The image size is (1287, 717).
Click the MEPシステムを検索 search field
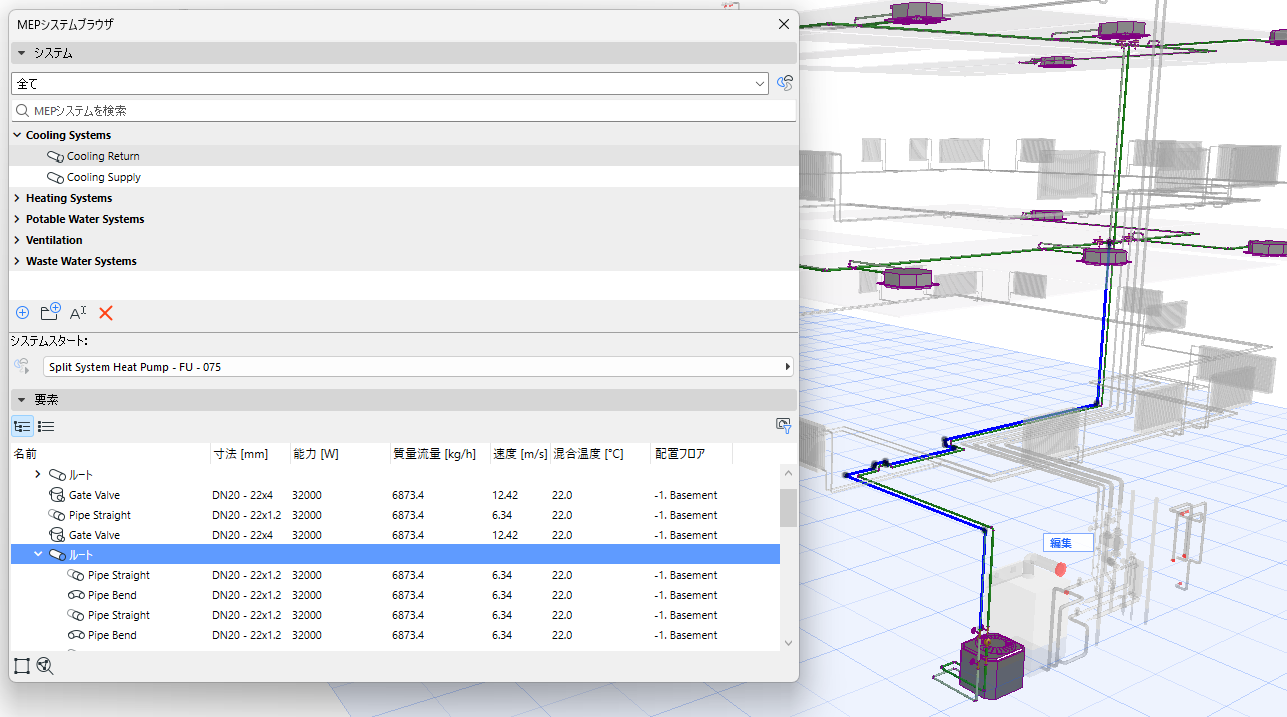[x=404, y=111]
